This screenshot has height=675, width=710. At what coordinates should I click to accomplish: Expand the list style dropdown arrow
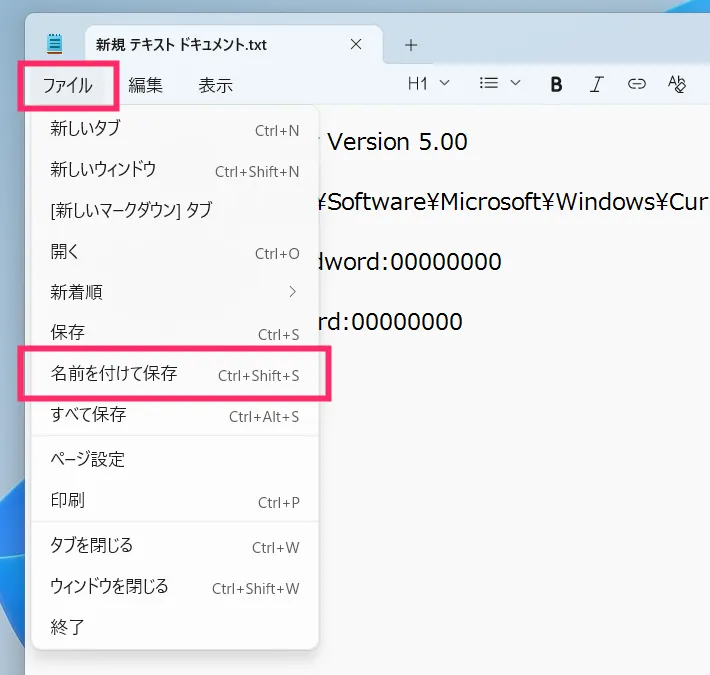point(515,83)
